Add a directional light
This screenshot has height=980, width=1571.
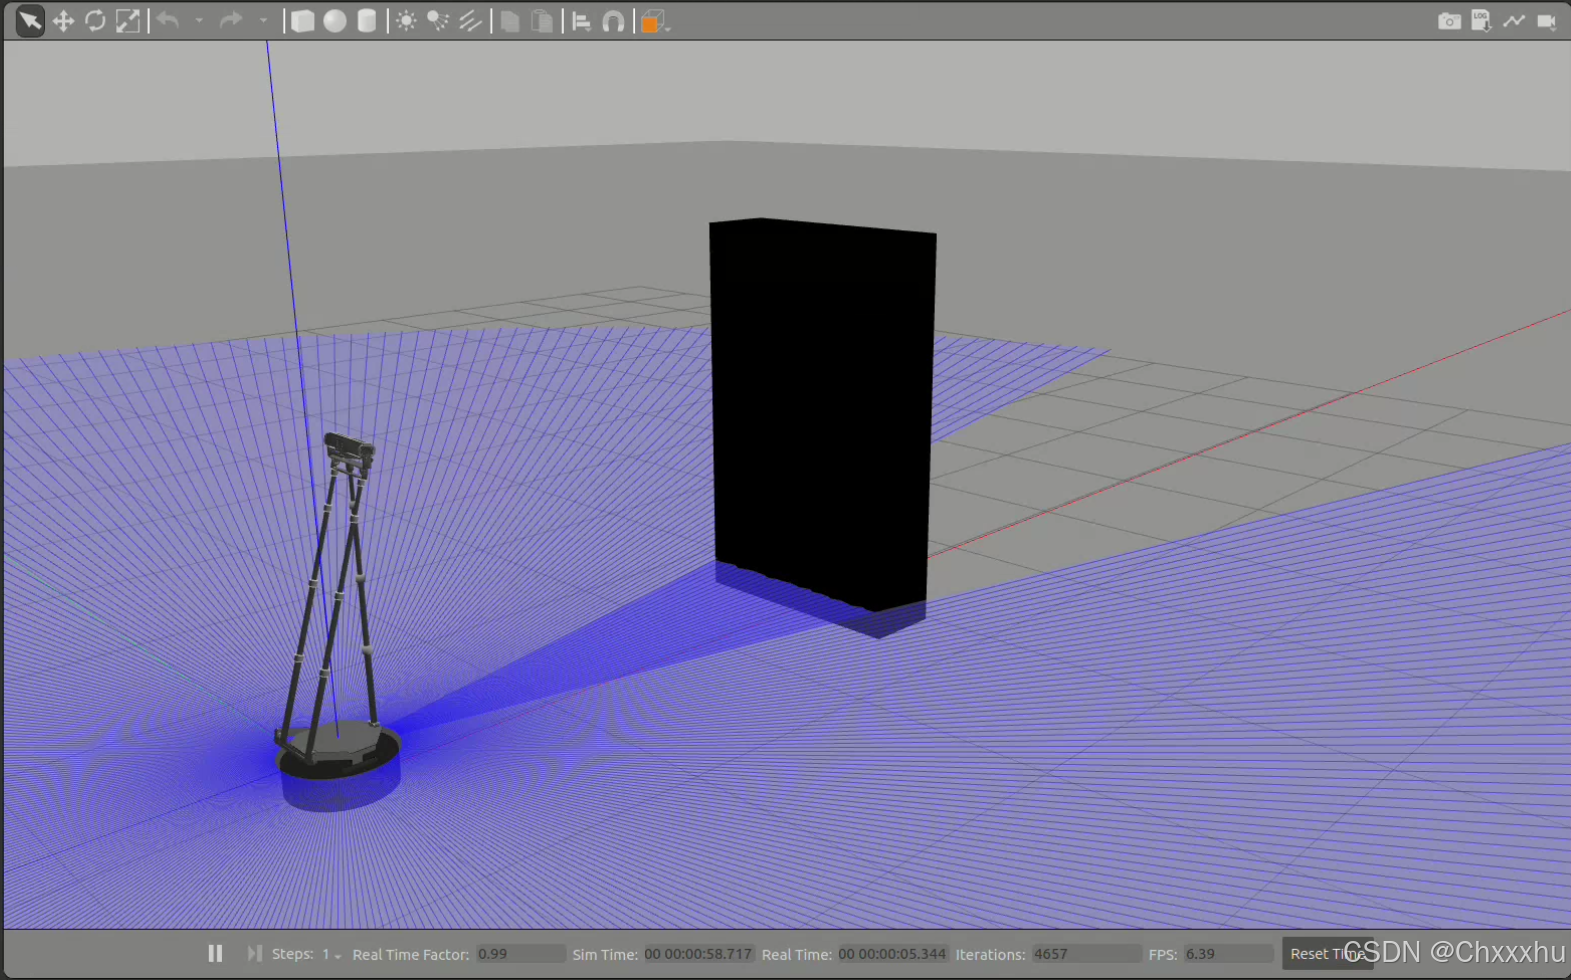click(470, 21)
